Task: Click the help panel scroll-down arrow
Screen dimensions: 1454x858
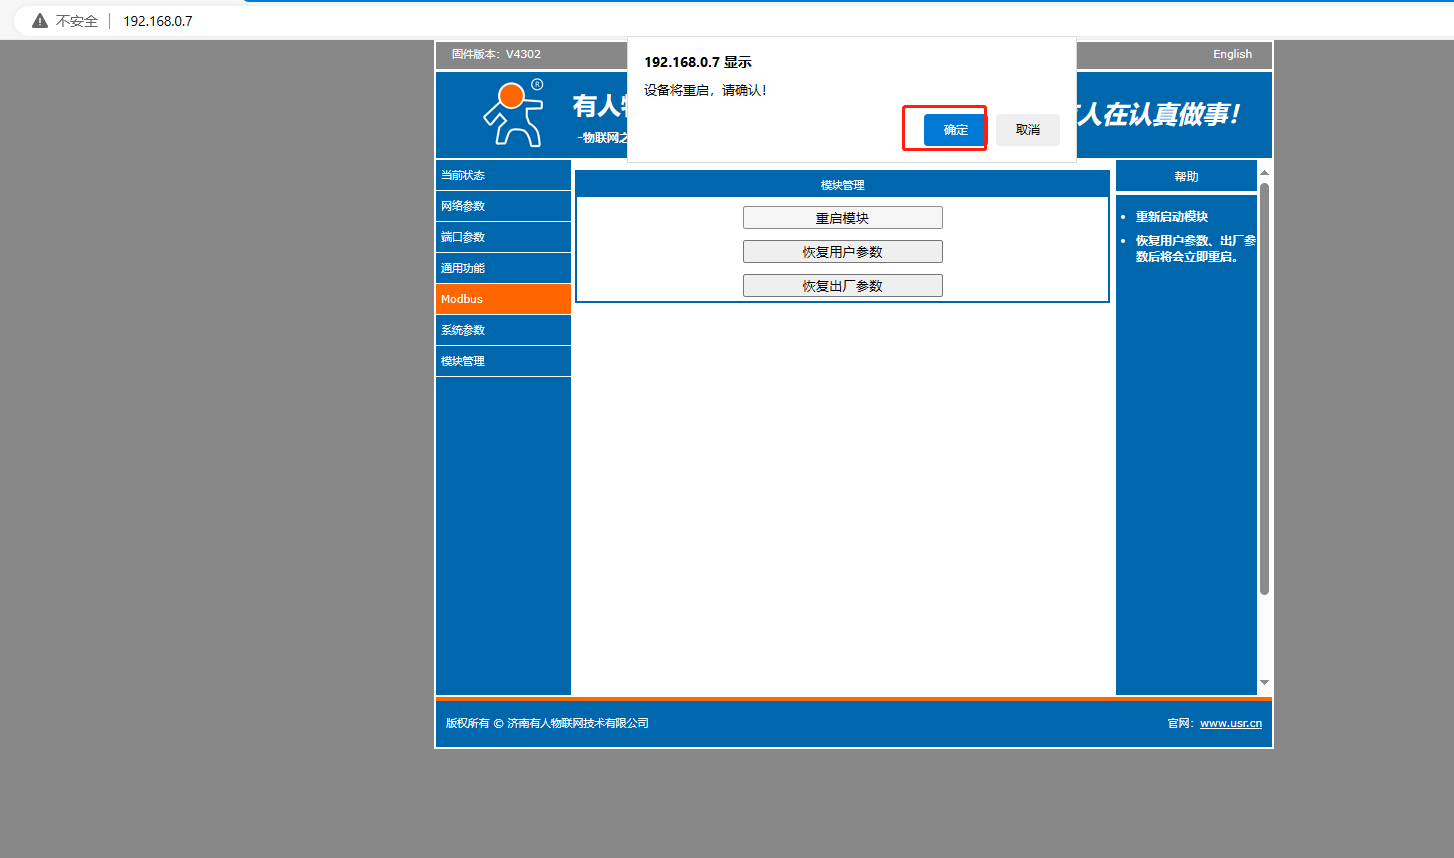Action: [1264, 683]
